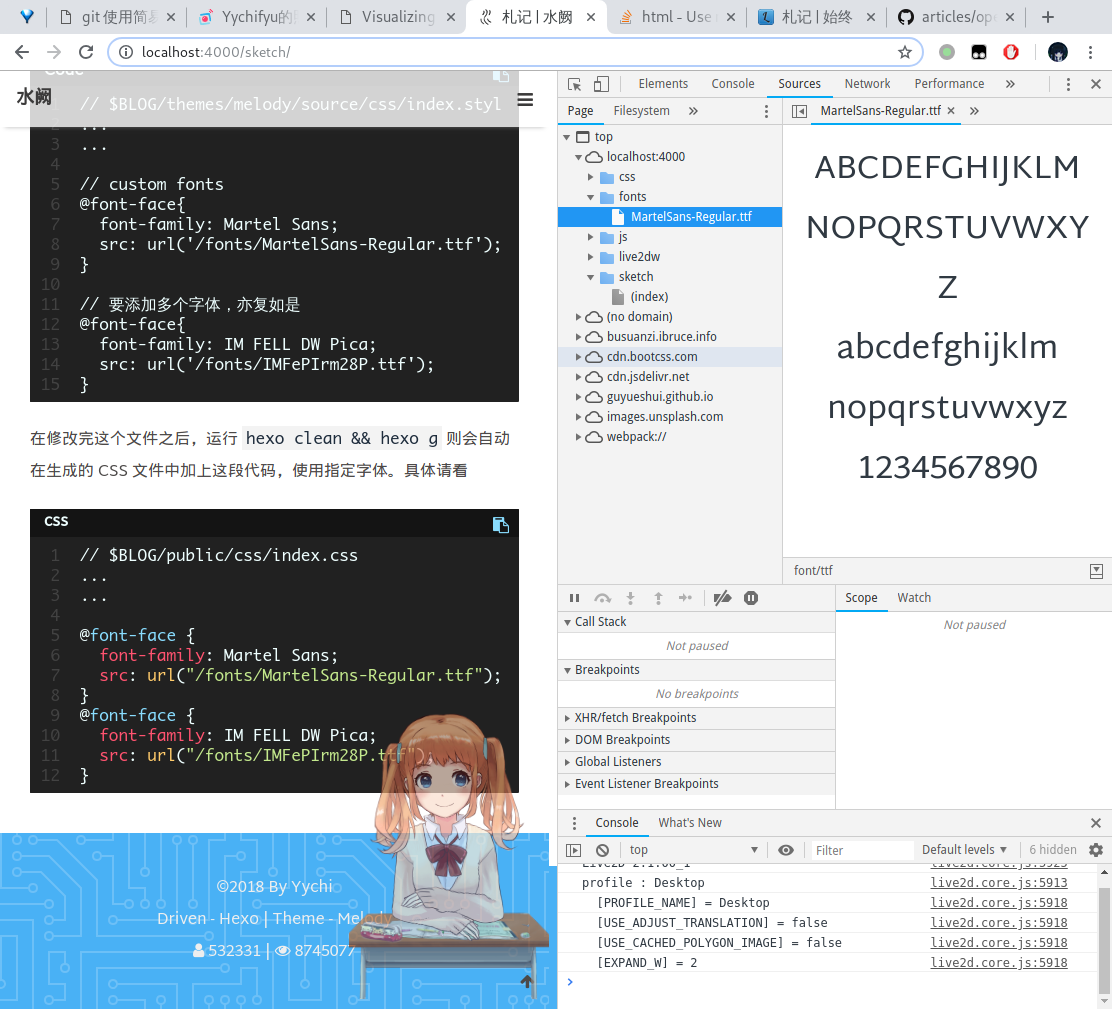Create a live expression with the eye icon
This screenshot has height=1009, width=1112.
tap(786, 849)
